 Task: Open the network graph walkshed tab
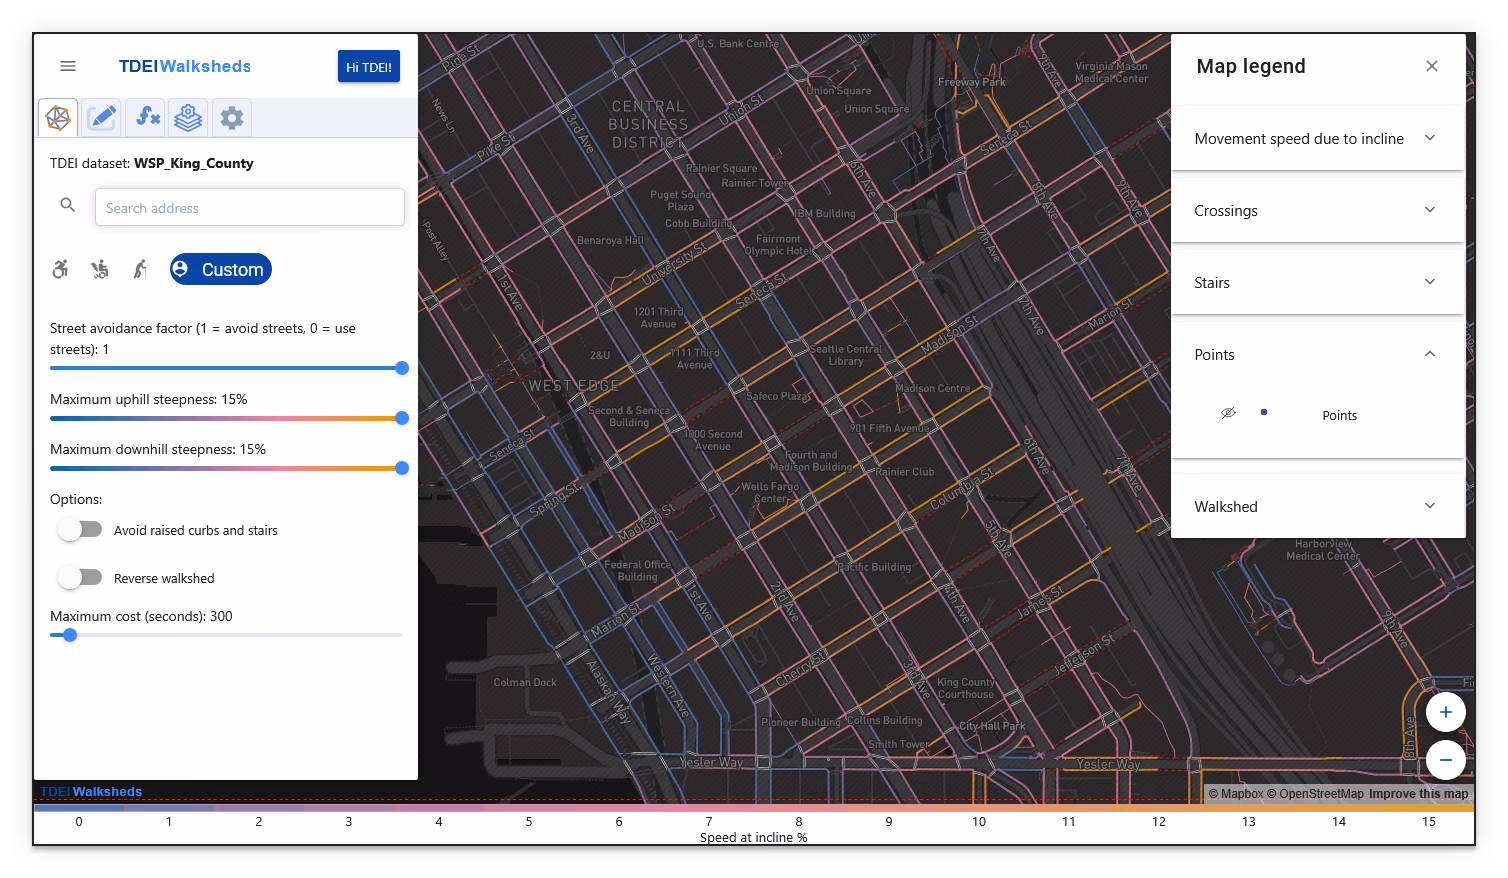coord(58,118)
